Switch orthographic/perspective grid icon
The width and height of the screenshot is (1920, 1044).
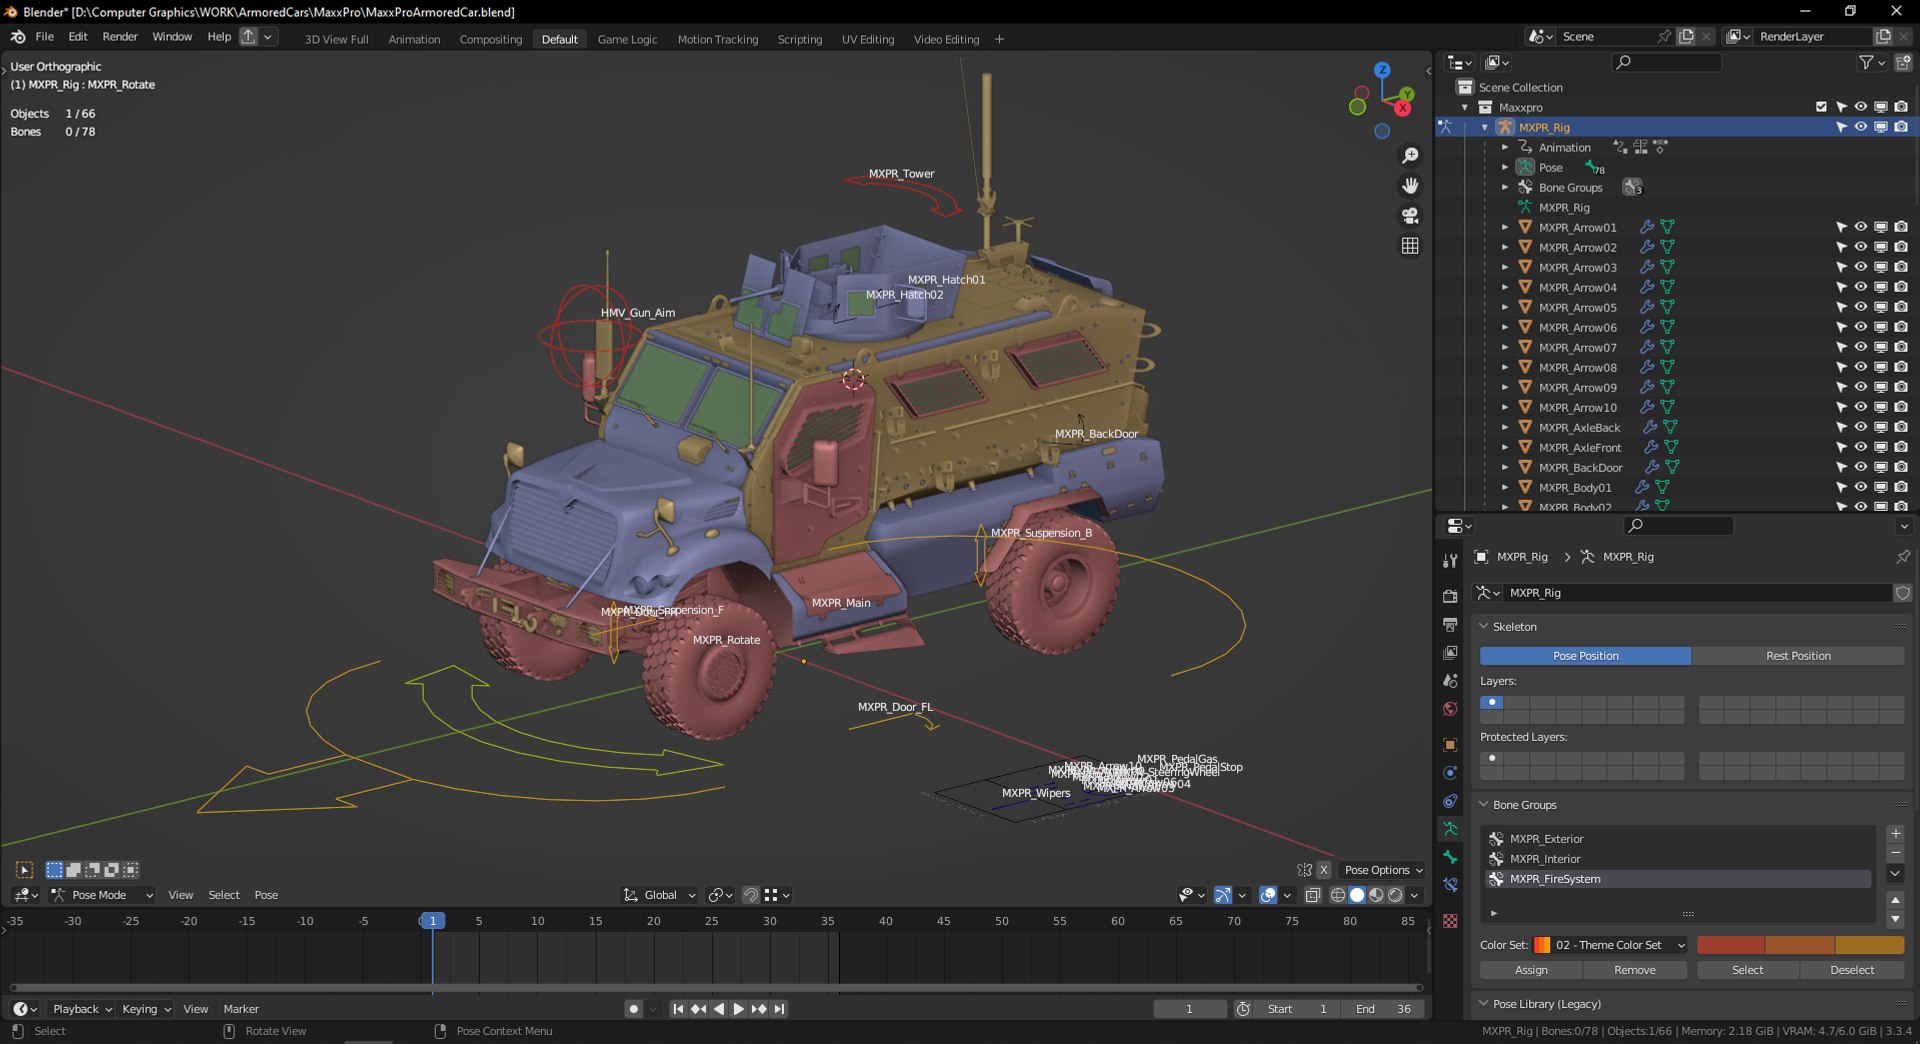tap(1410, 246)
